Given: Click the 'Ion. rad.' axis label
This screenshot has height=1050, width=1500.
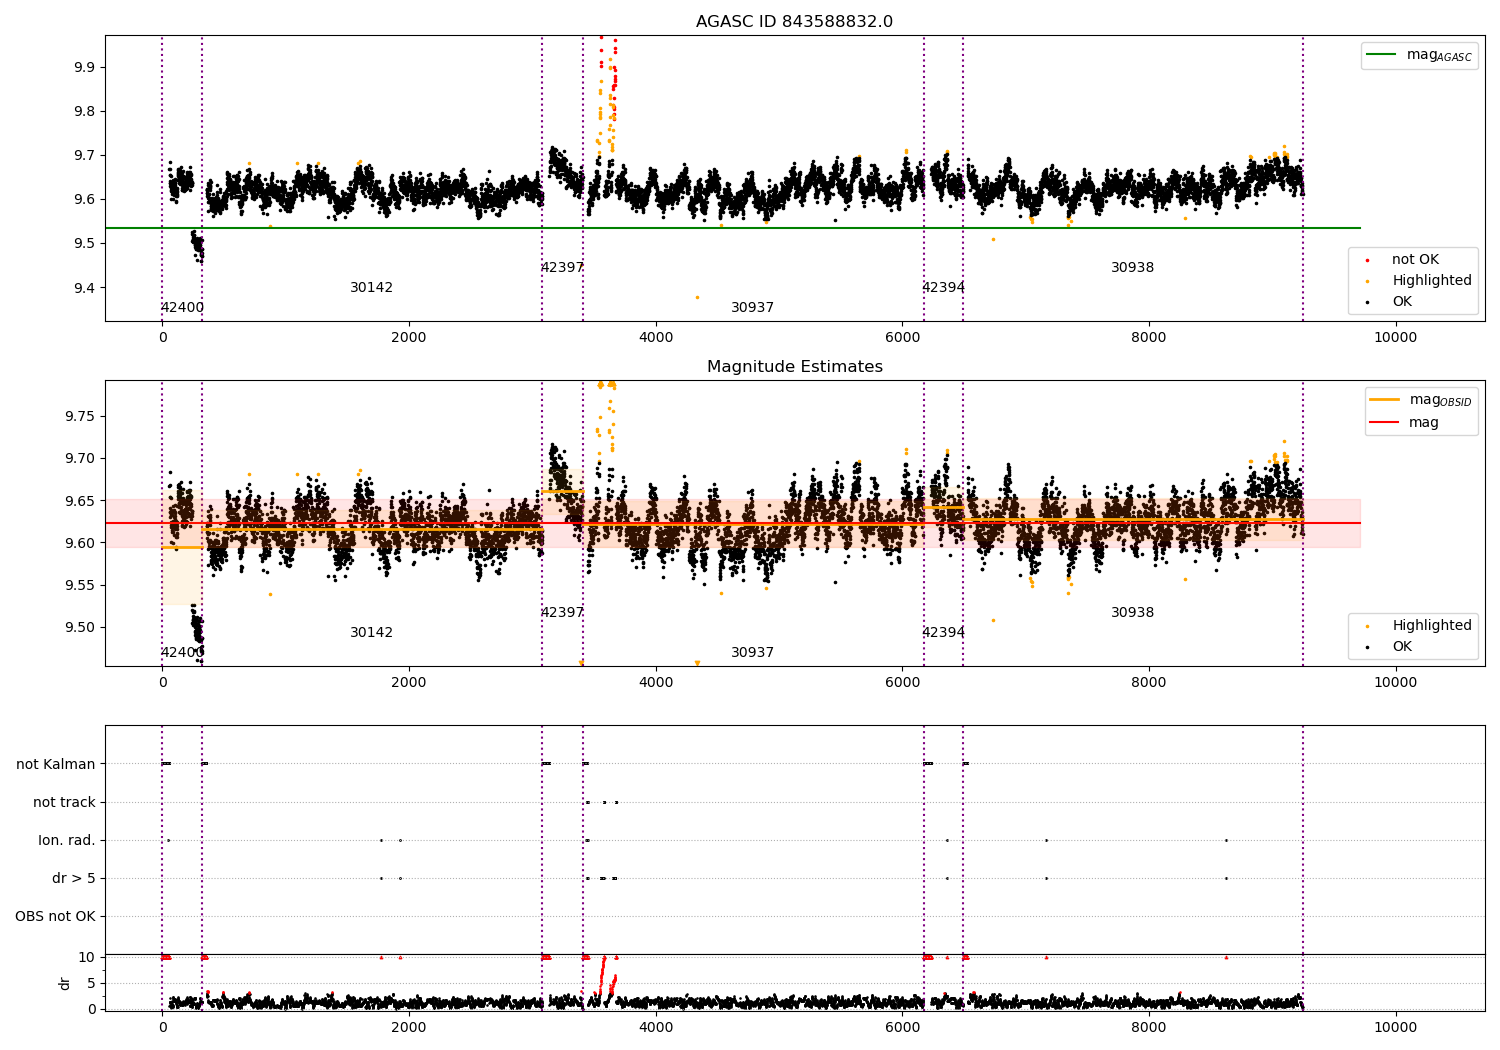Looking at the screenshot, I should point(67,840).
